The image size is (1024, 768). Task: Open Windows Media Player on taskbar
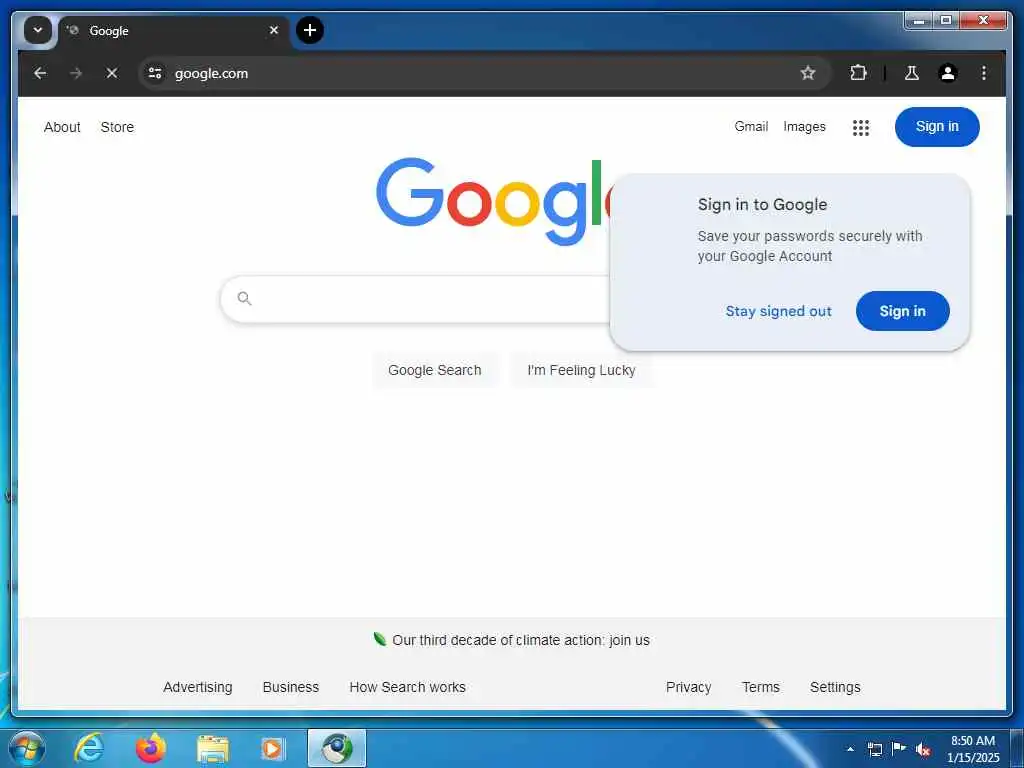[272, 749]
